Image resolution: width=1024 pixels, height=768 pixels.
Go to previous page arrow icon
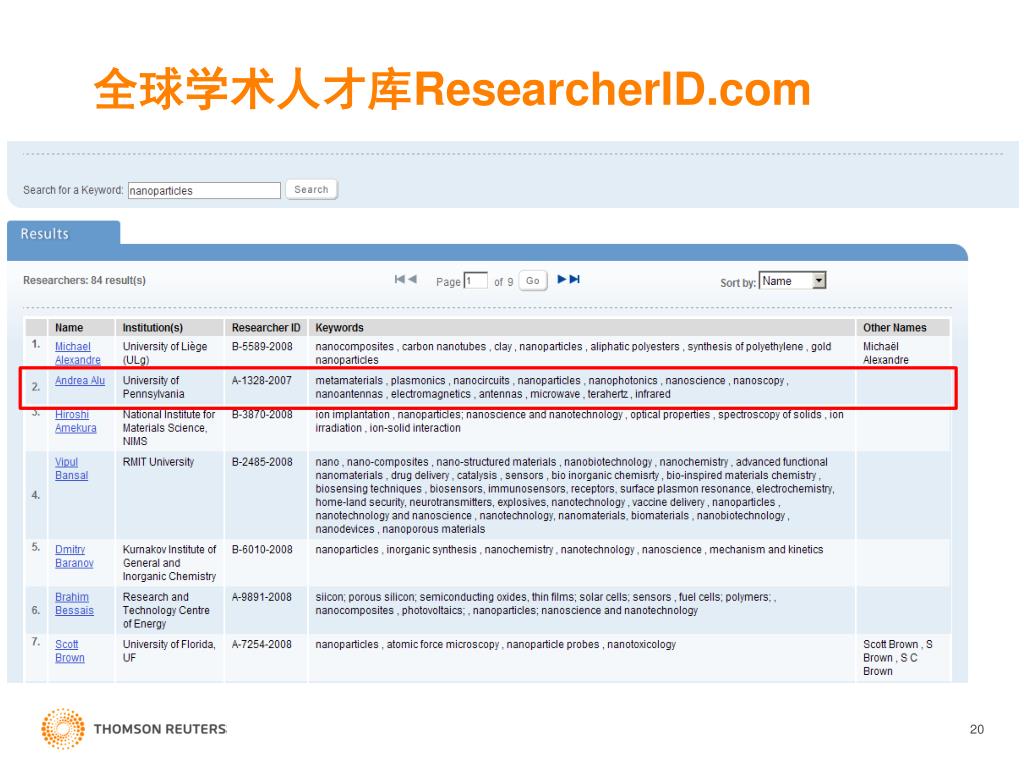(412, 280)
